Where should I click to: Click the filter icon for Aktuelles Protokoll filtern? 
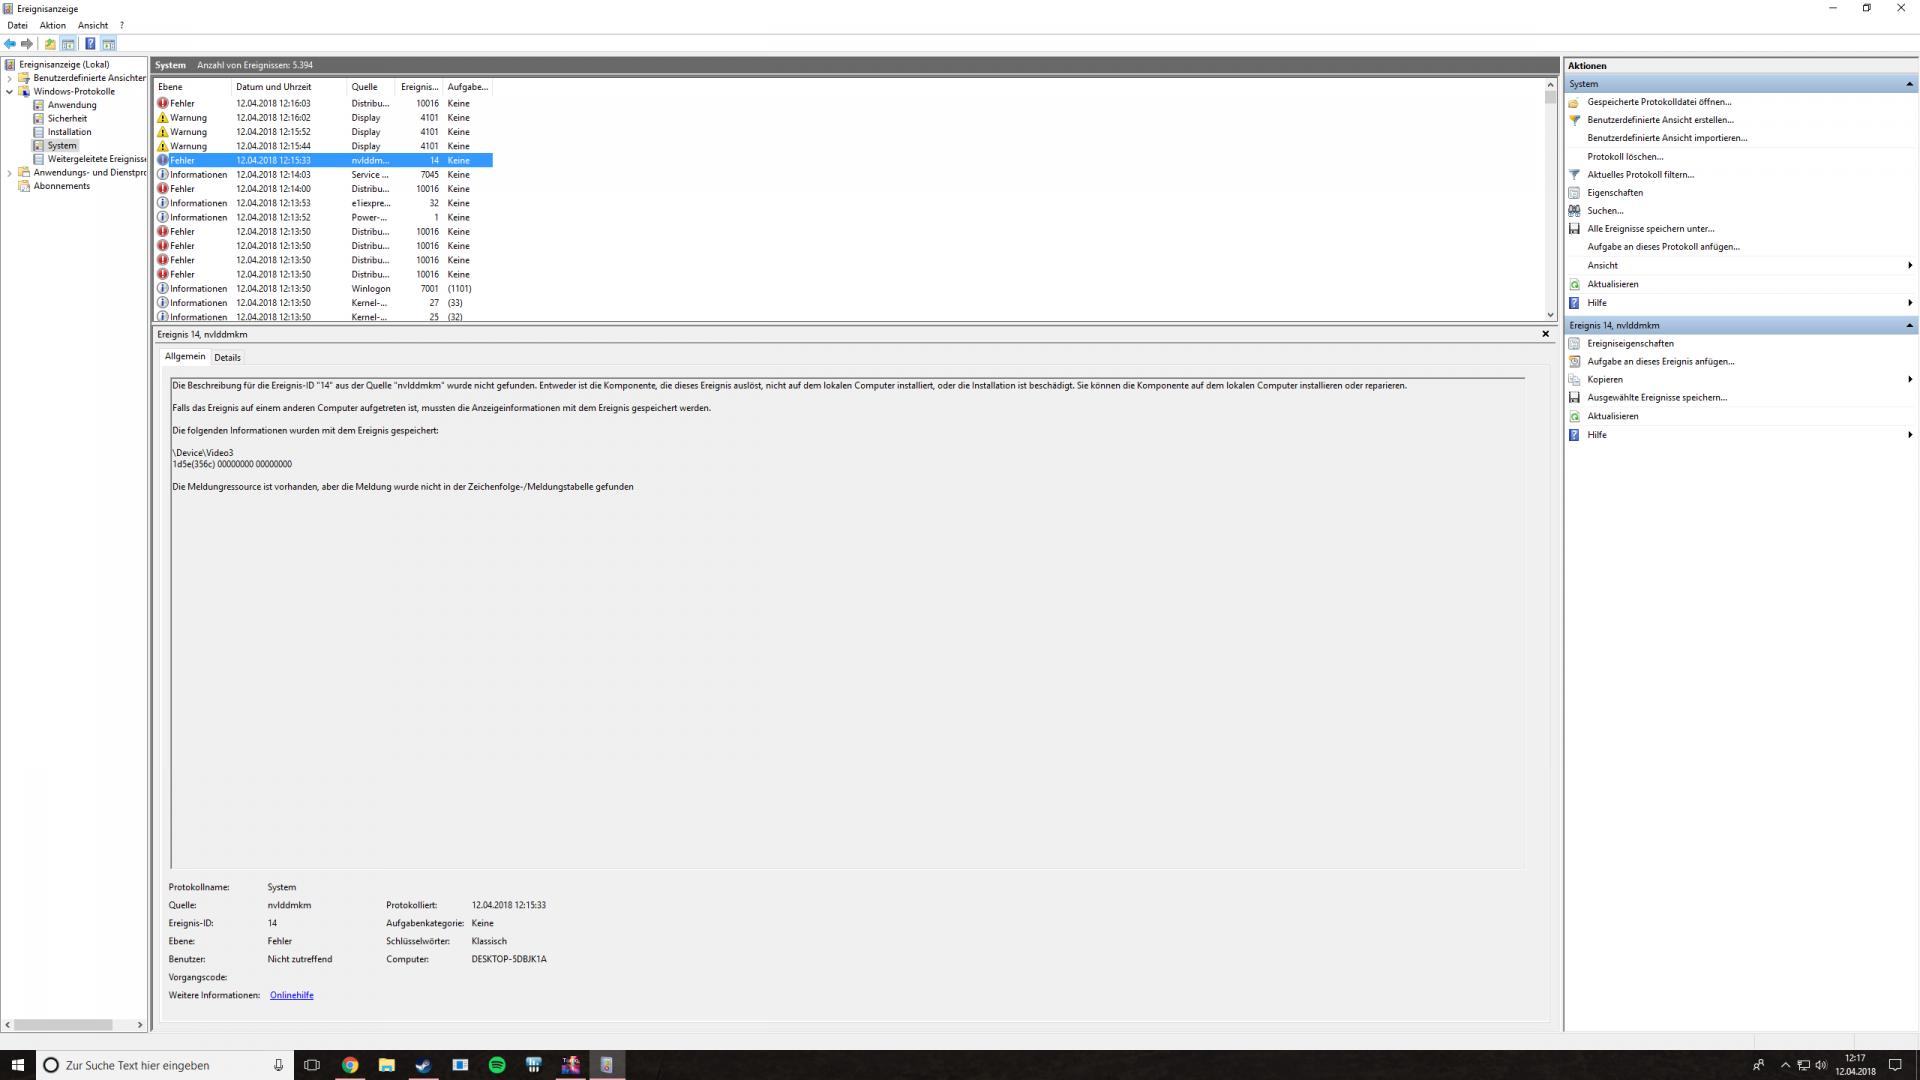pos(1574,175)
